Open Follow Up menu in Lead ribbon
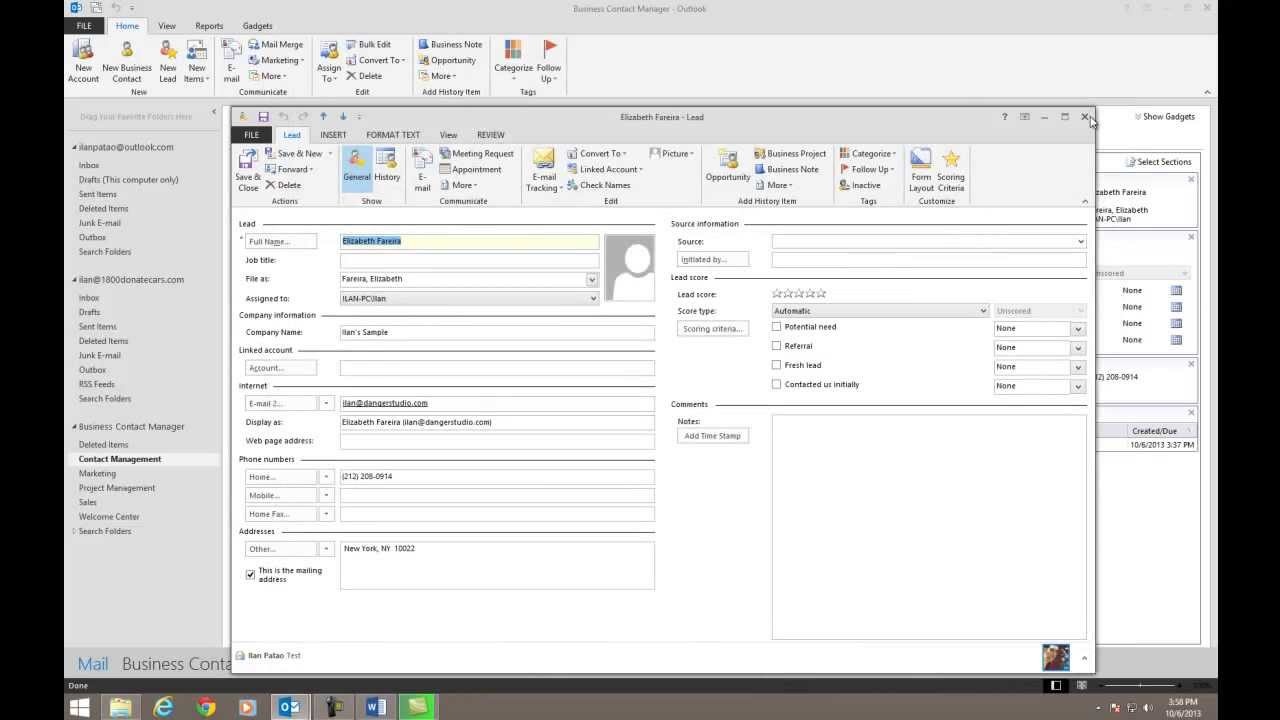The image size is (1280, 720). pyautogui.click(x=866, y=169)
